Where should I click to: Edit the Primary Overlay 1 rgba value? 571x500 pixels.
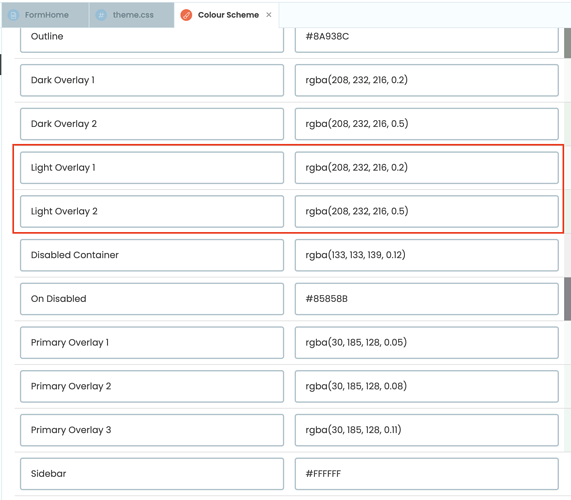[426, 342]
